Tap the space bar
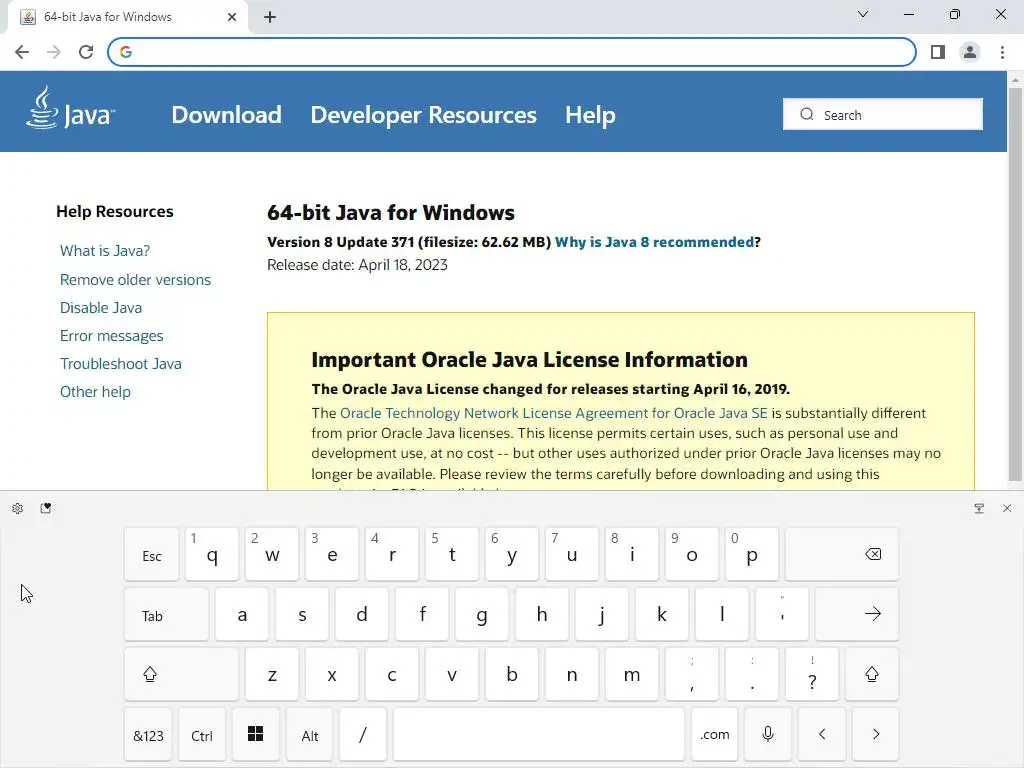The height and width of the screenshot is (768, 1024). (x=539, y=735)
